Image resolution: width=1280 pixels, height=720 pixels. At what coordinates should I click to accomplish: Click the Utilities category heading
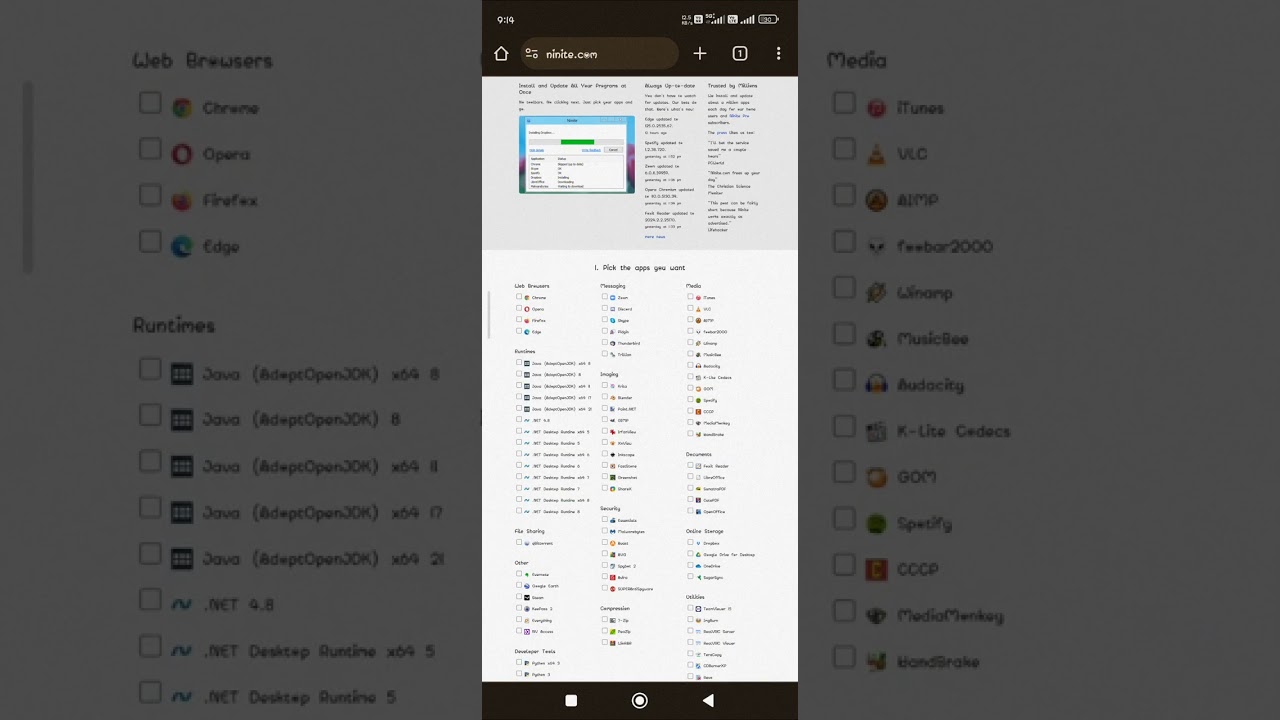695,597
